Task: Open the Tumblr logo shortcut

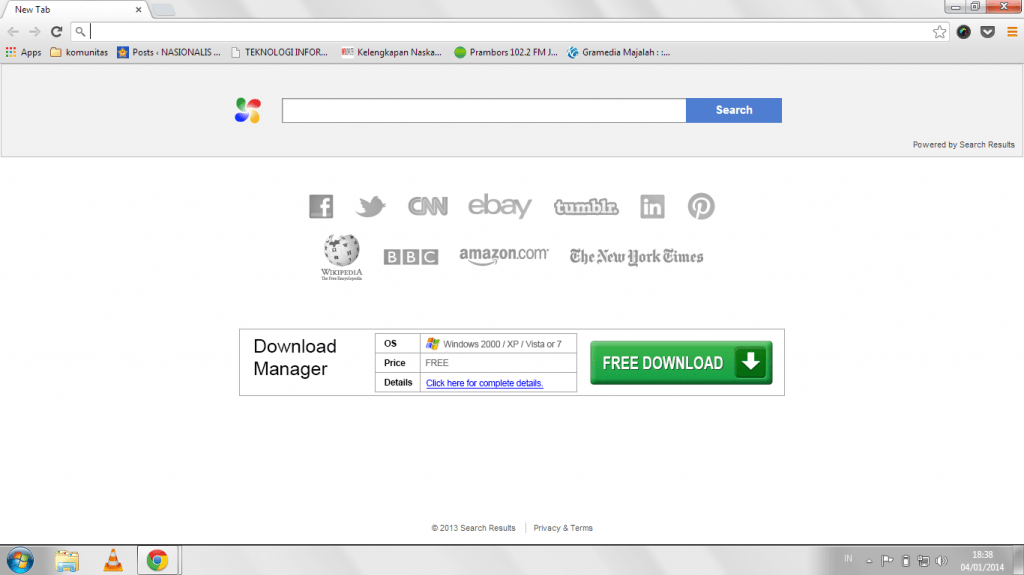Action: (x=586, y=207)
